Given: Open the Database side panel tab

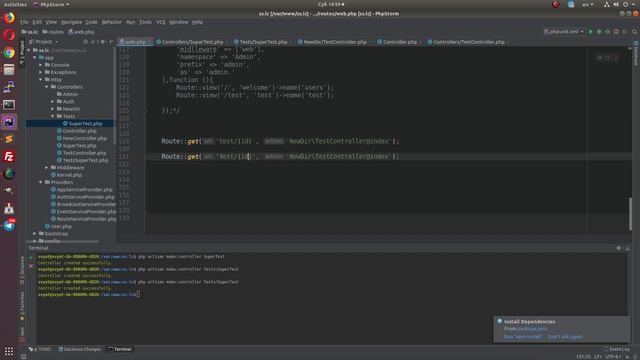Looking at the screenshot, I should tap(636, 53).
